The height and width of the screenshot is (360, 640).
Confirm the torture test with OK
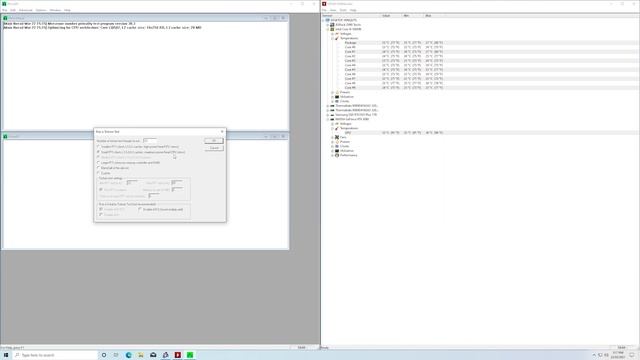coord(213,140)
